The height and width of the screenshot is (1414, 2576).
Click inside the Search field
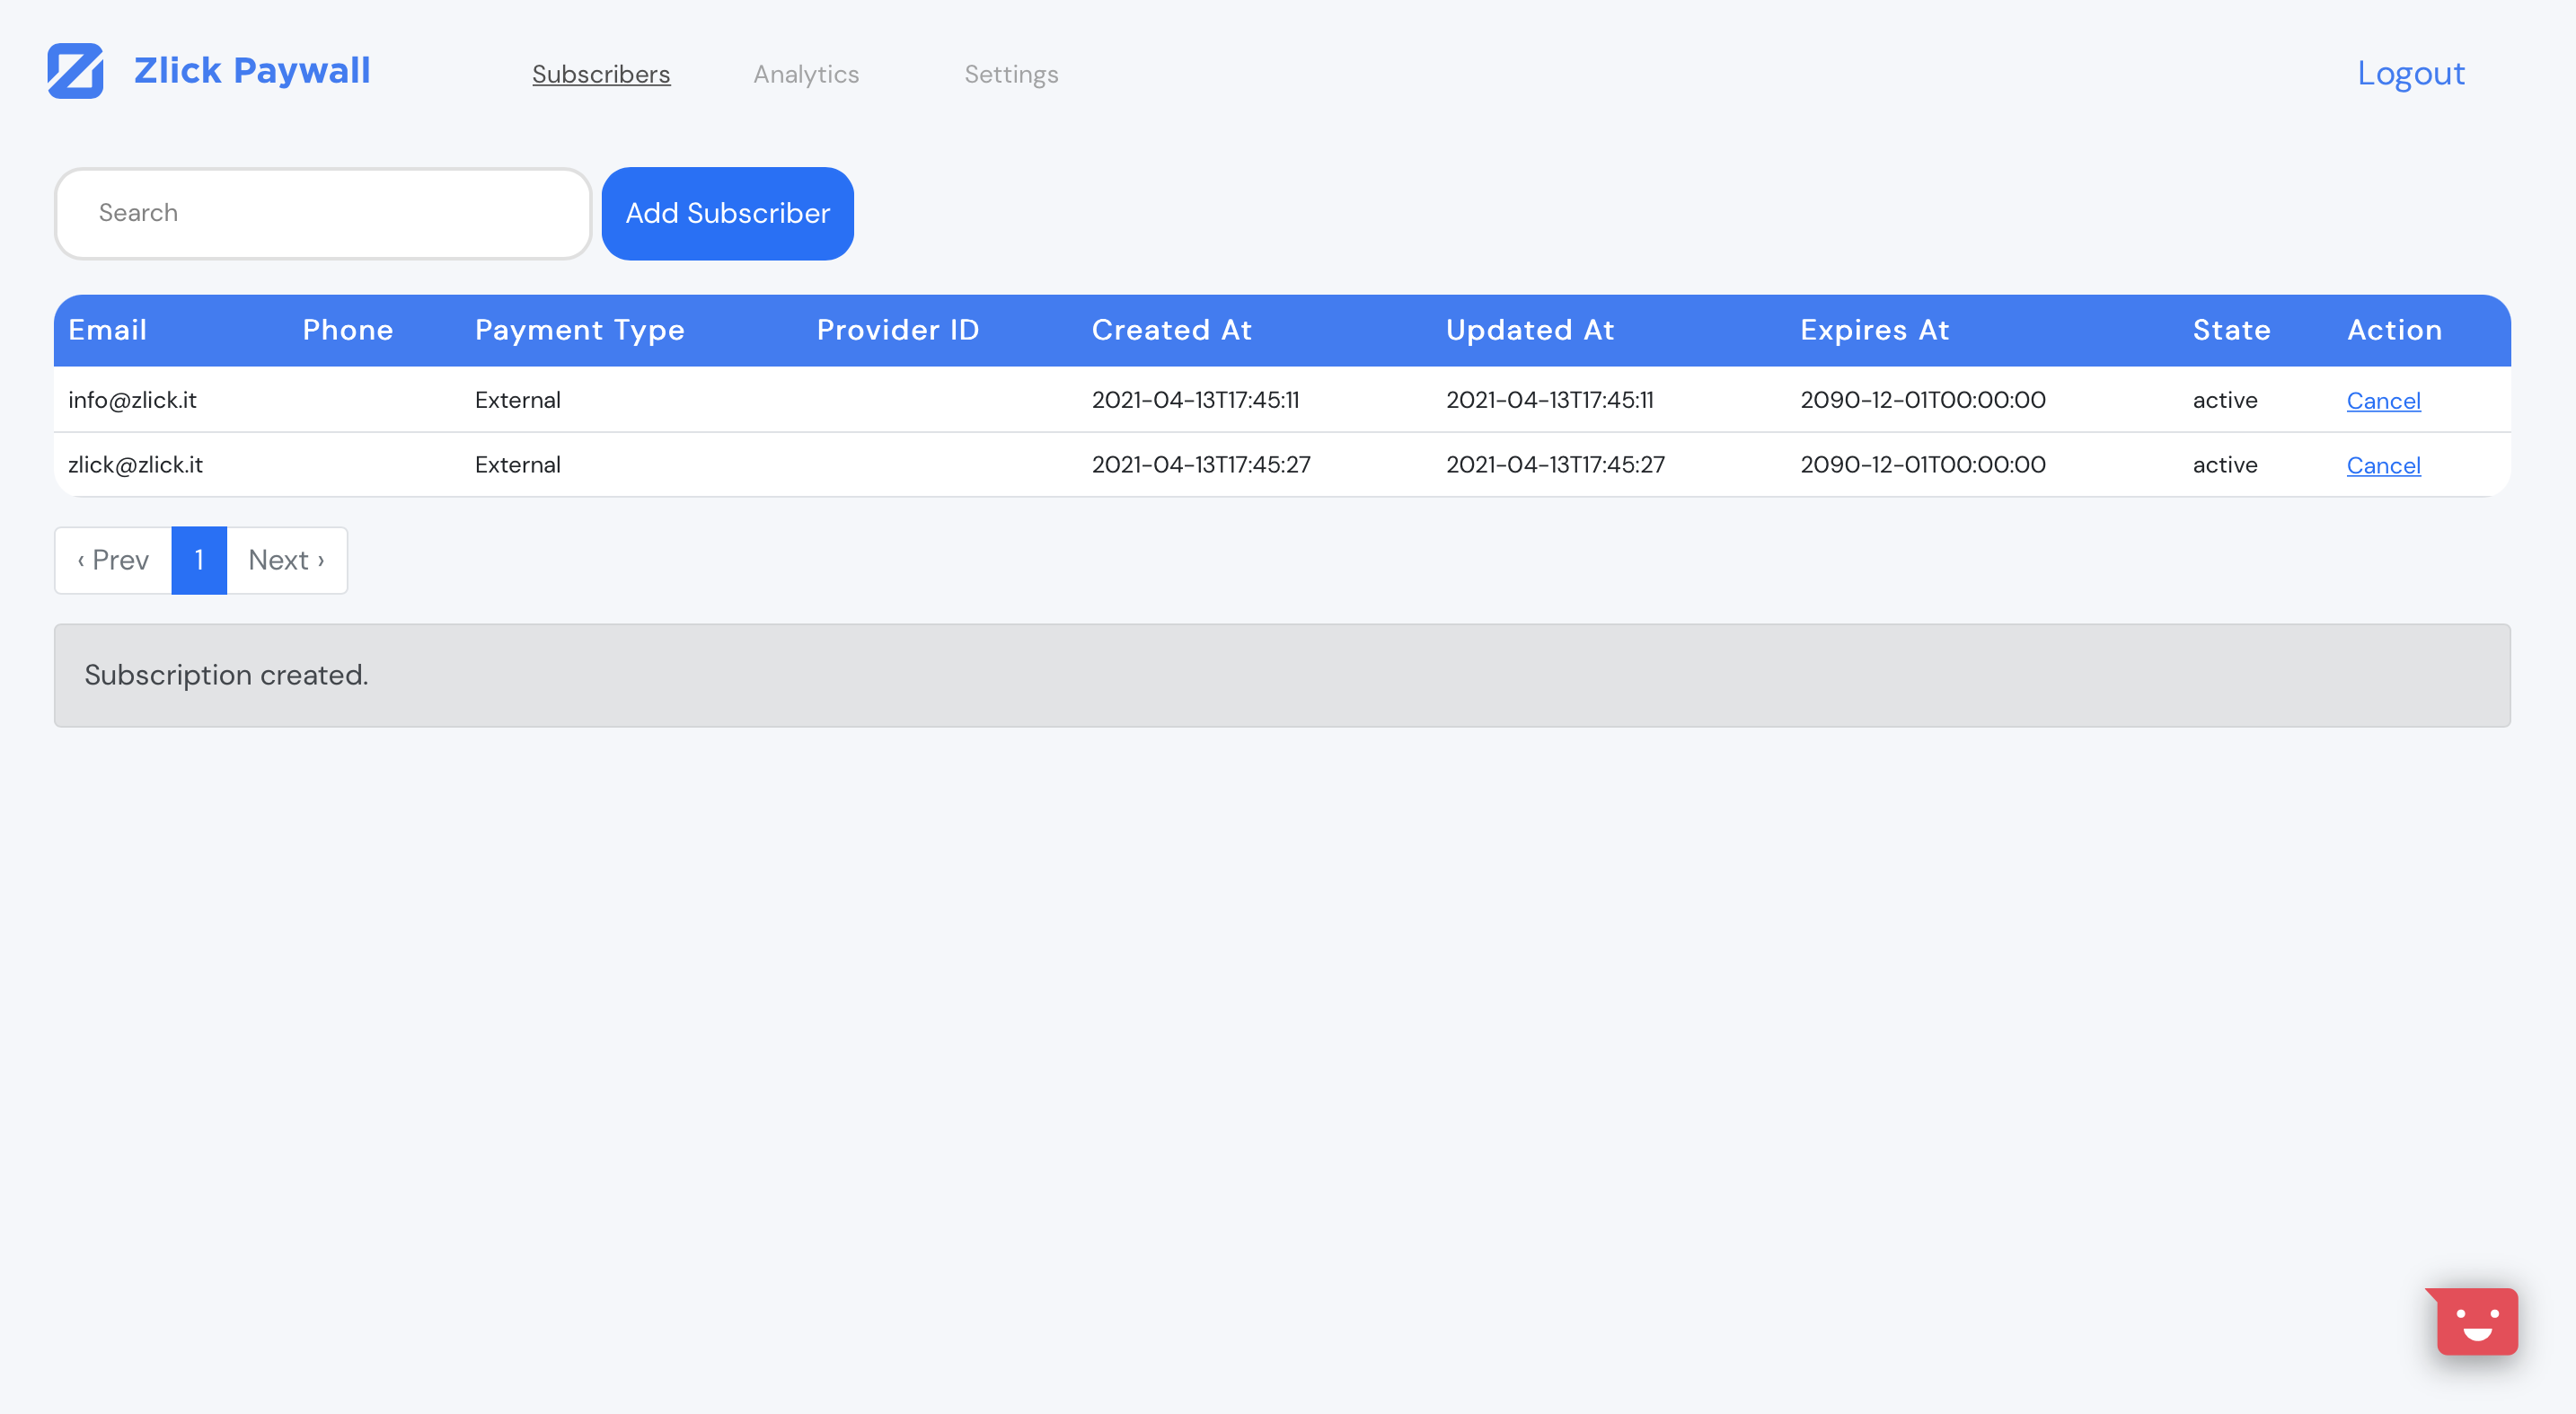click(x=322, y=213)
